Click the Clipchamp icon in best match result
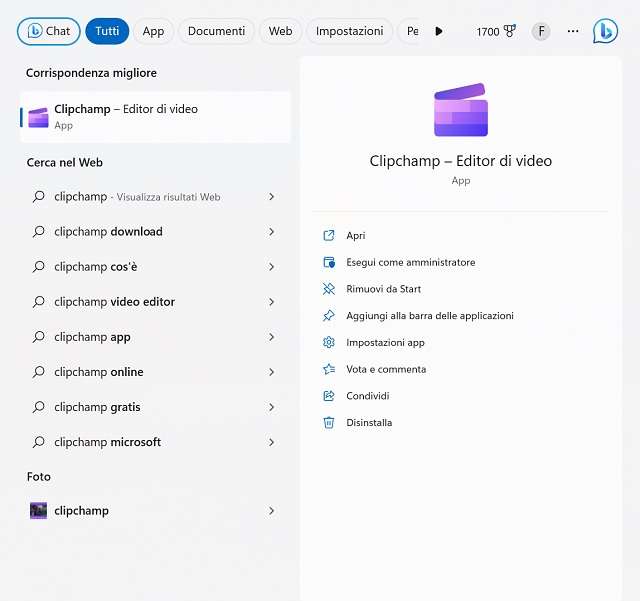The height and width of the screenshot is (601, 640). [38, 118]
